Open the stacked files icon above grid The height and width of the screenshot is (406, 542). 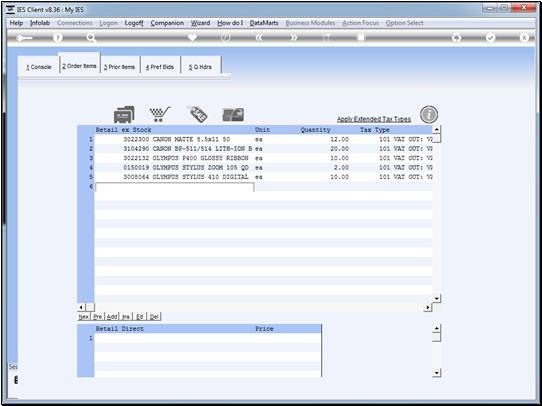pyautogui.click(x=124, y=114)
